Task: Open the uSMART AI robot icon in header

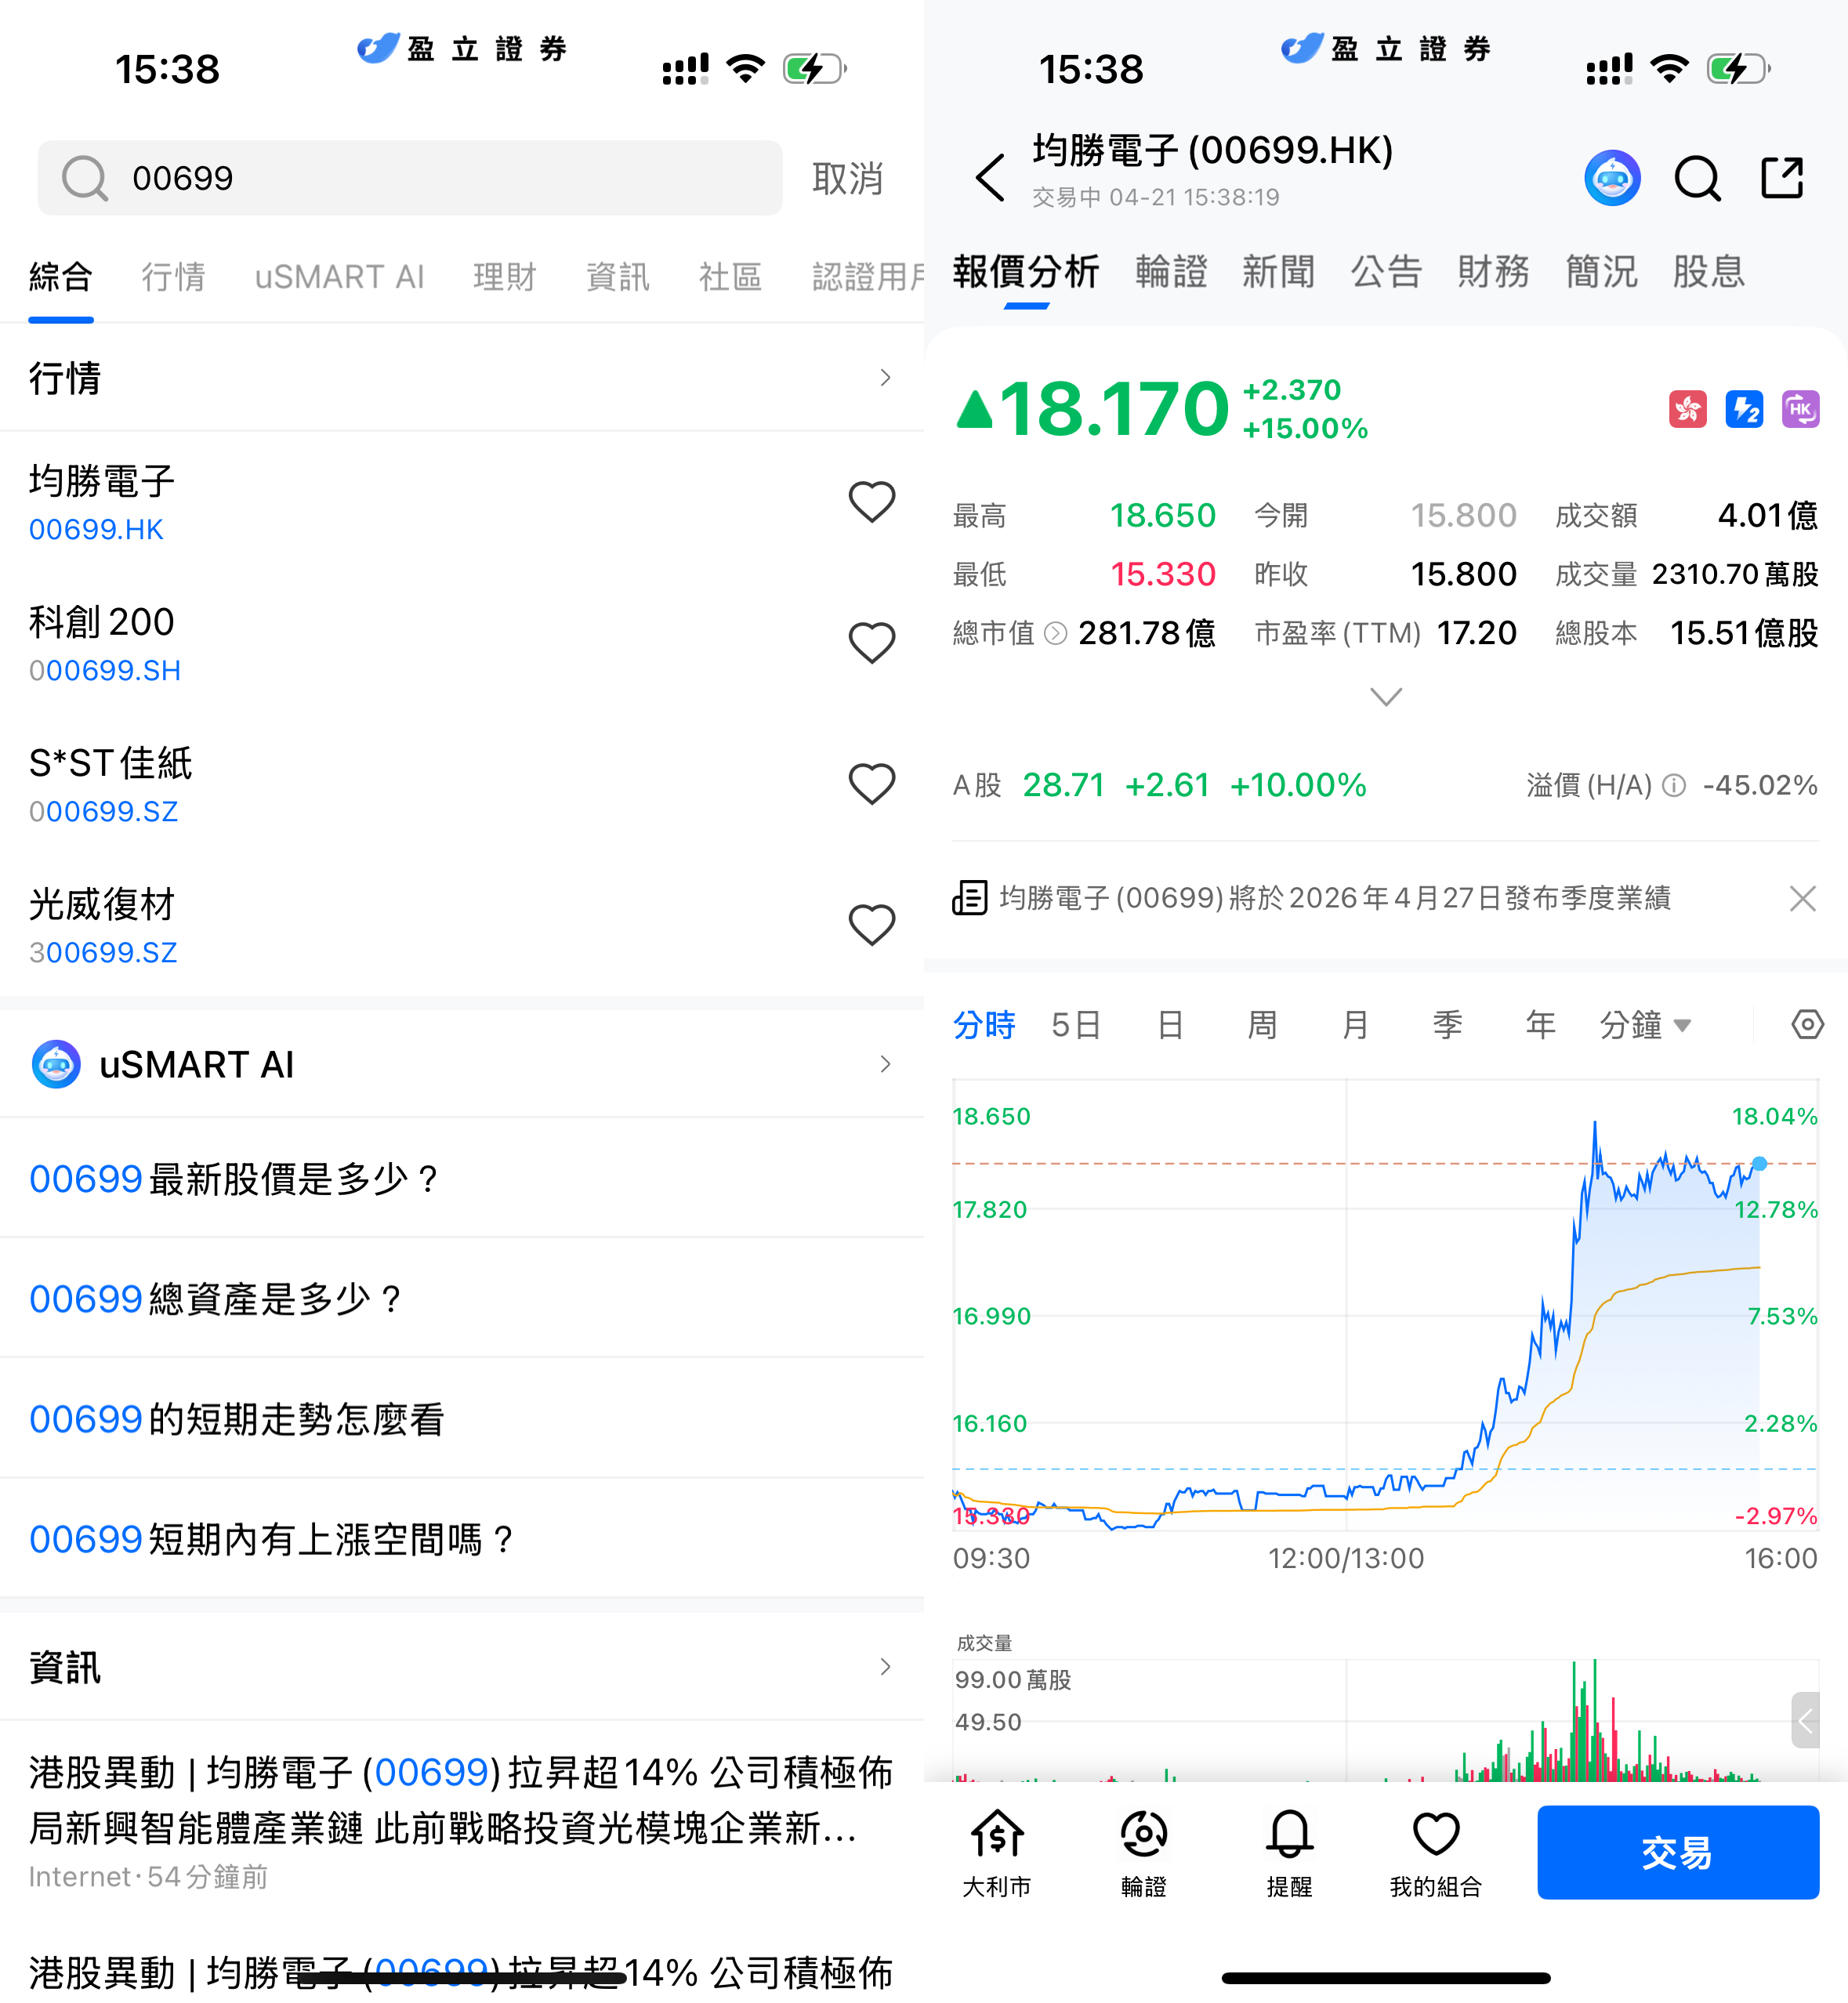Action: [1611, 178]
